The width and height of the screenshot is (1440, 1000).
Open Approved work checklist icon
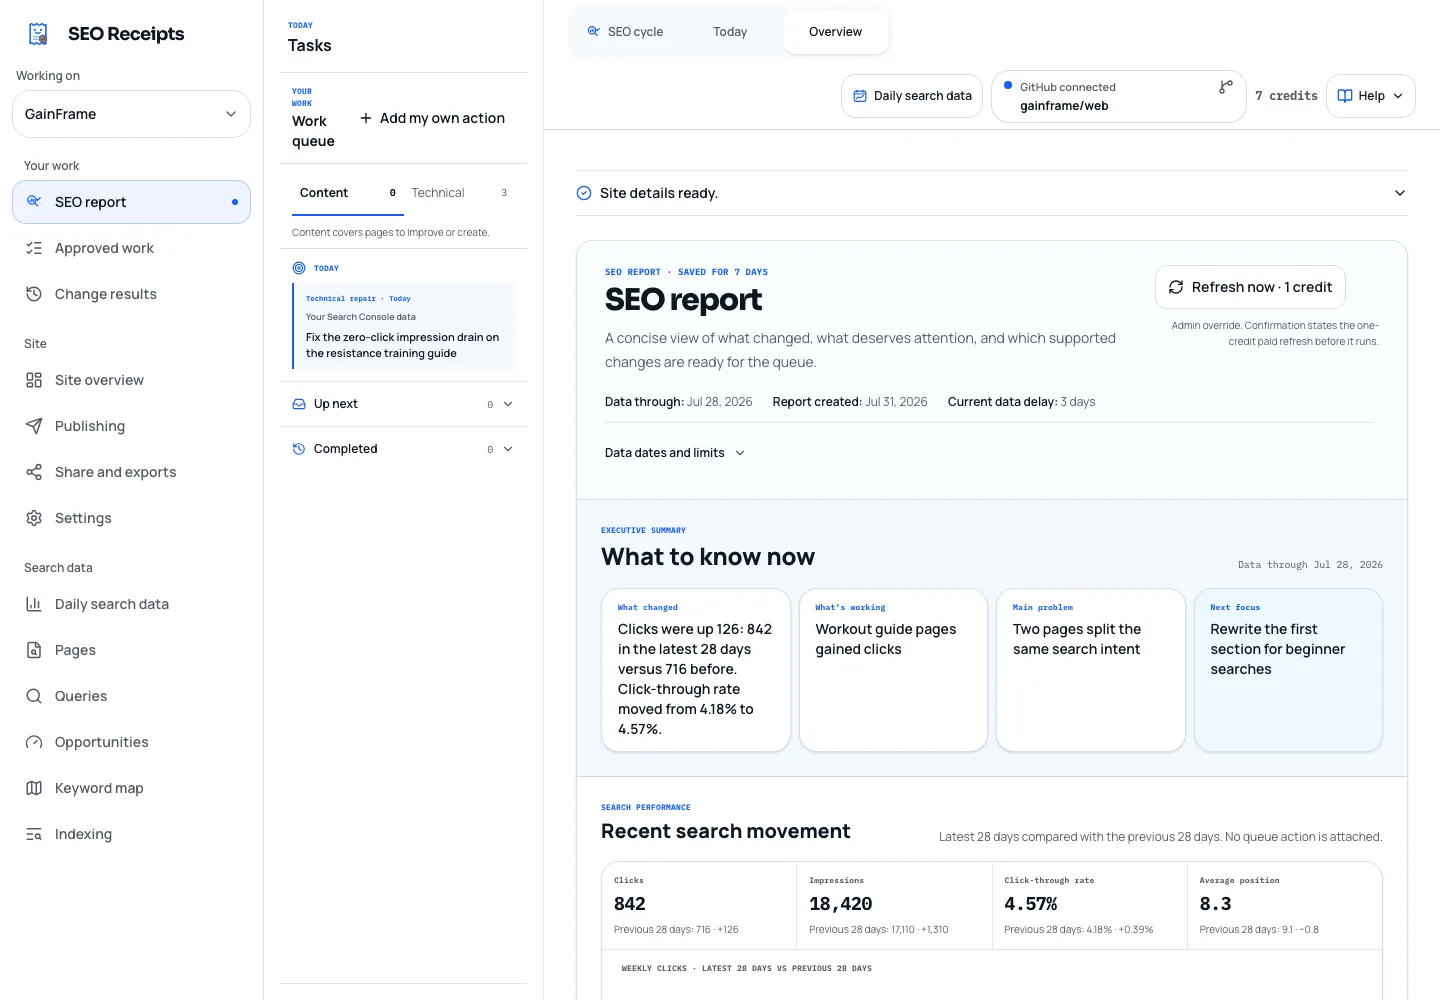(x=34, y=248)
